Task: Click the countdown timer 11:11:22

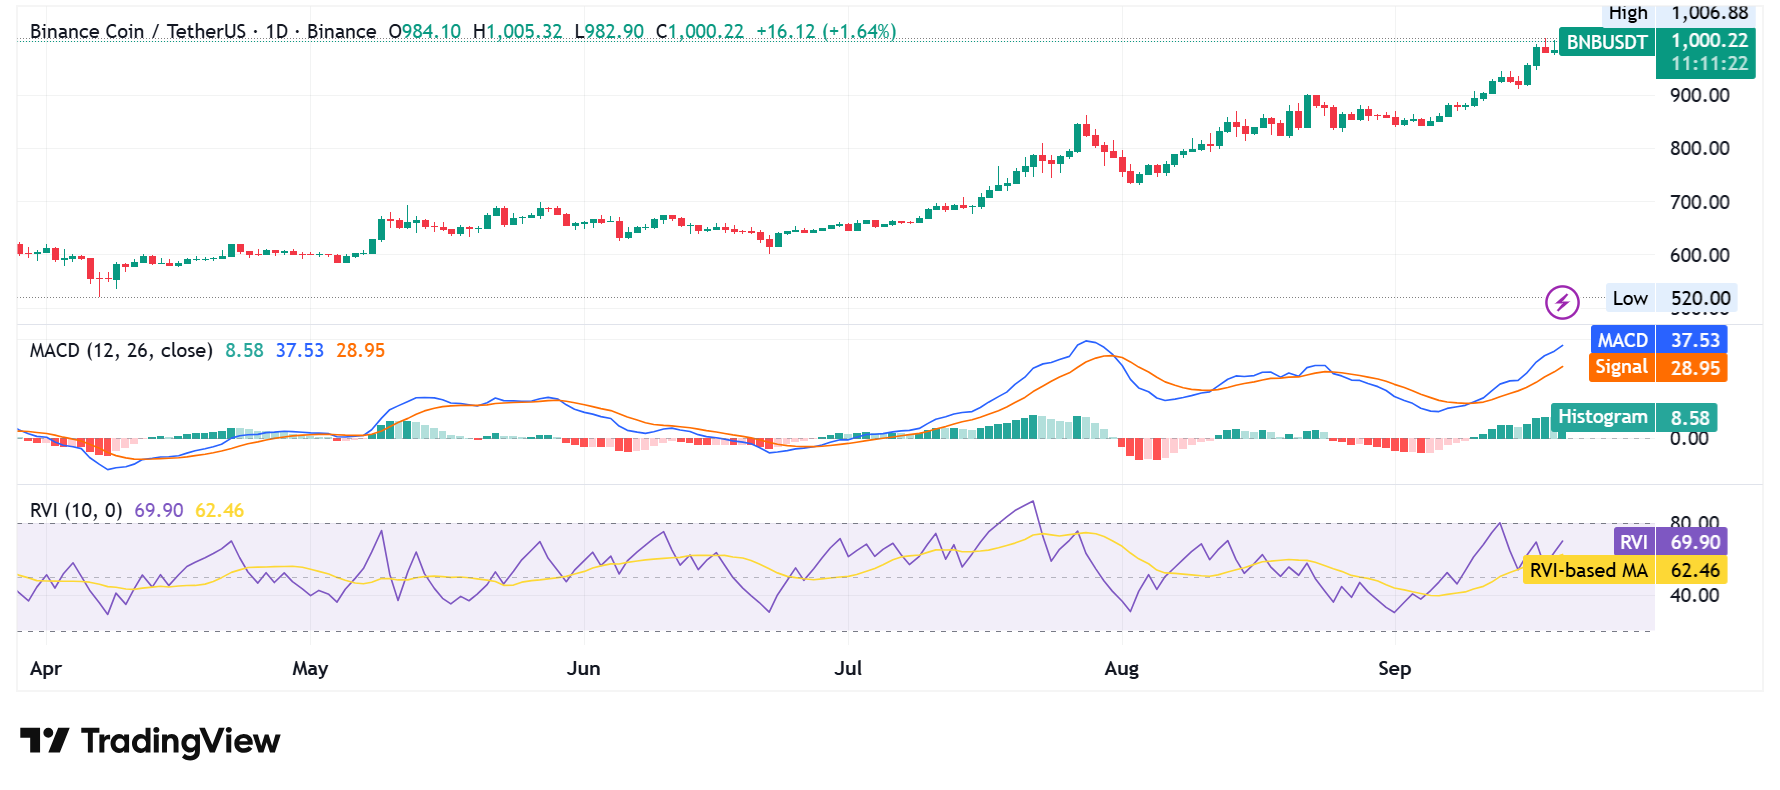Action: [x=1709, y=64]
